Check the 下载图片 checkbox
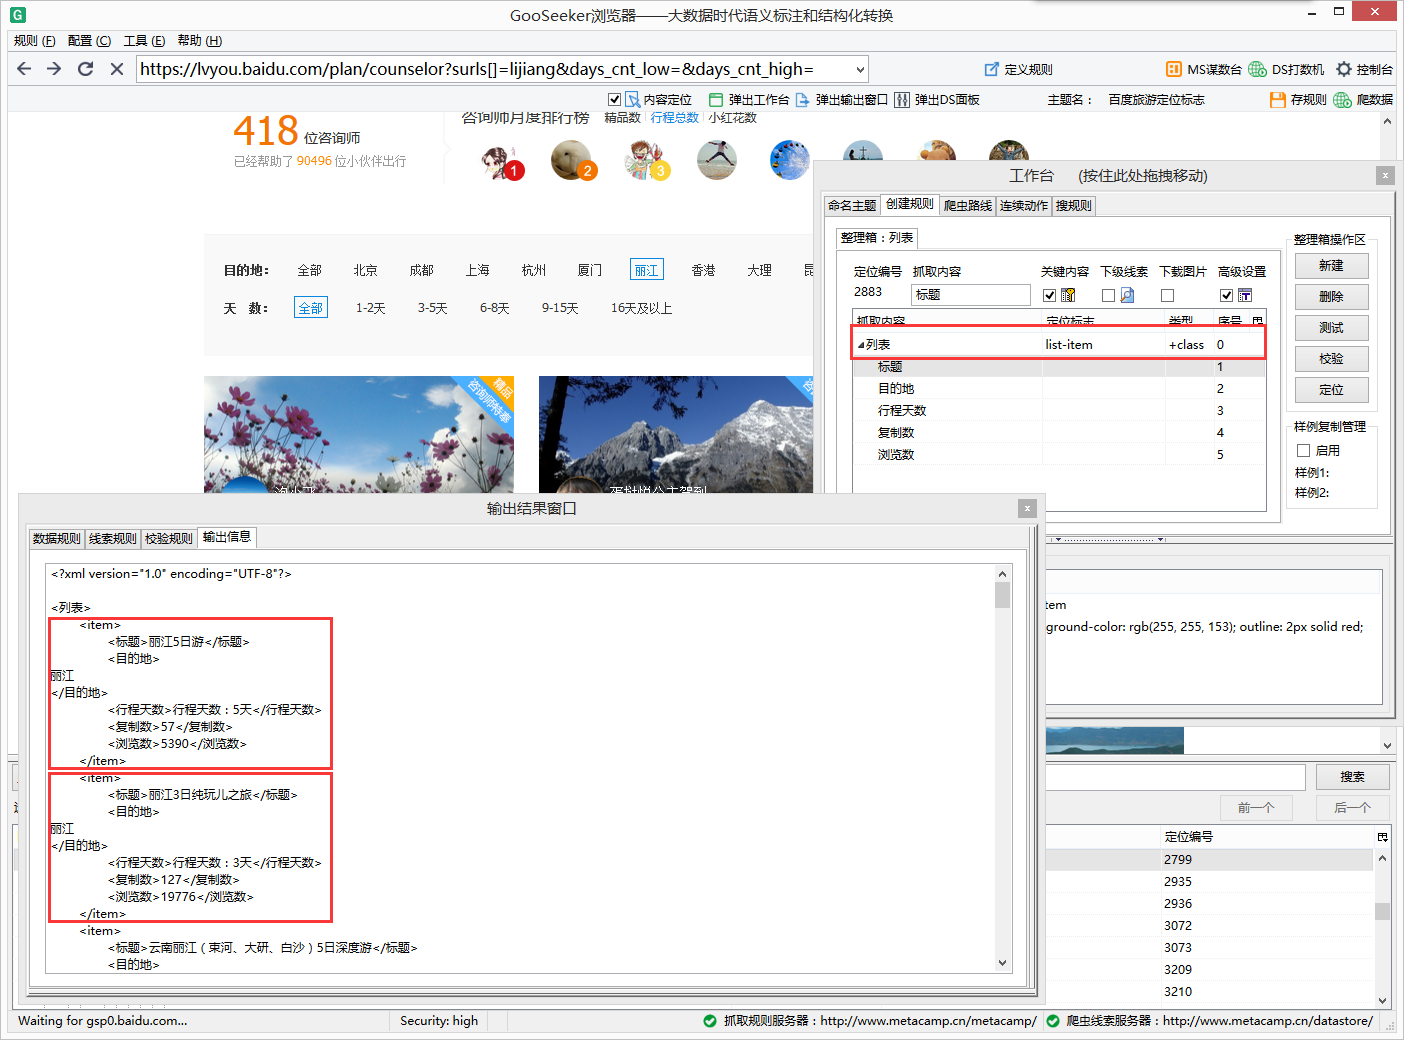Image resolution: width=1404 pixels, height=1040 pixels. click(x=1167, y=295)
